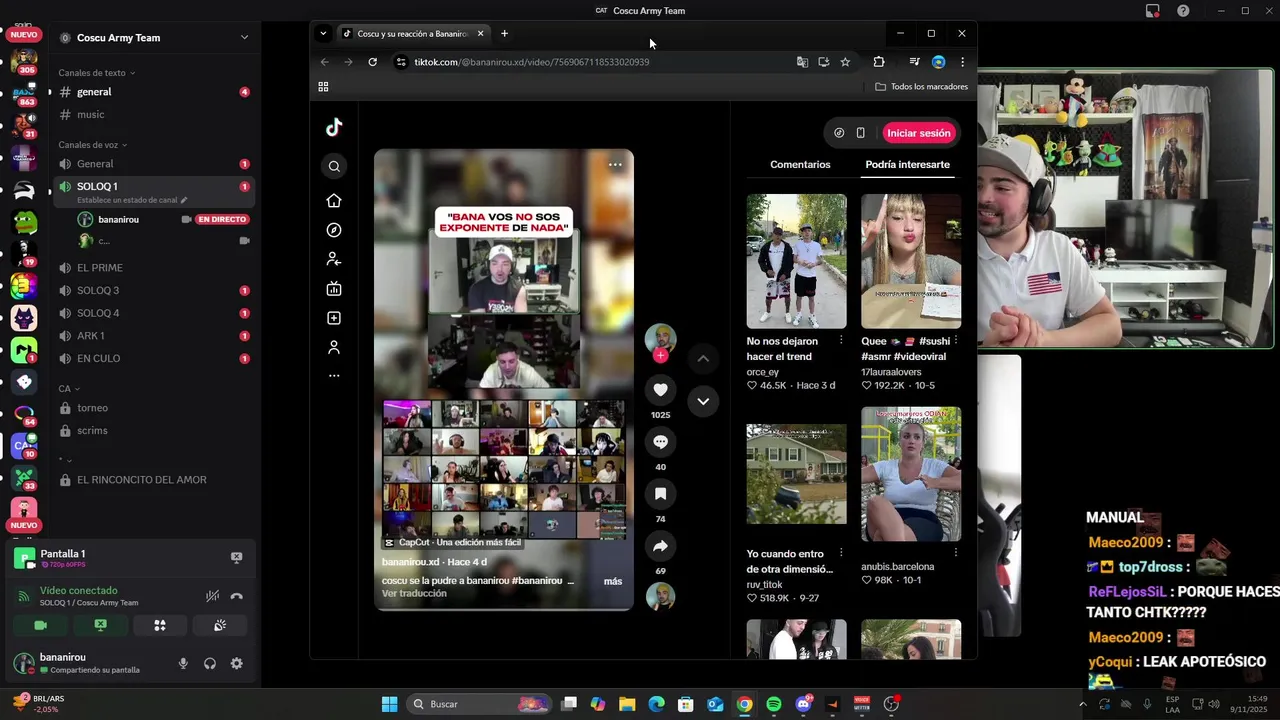Screen dimensions: 1280x720
Task: Open Spotify from the taskbar
Action: point(774,704)
